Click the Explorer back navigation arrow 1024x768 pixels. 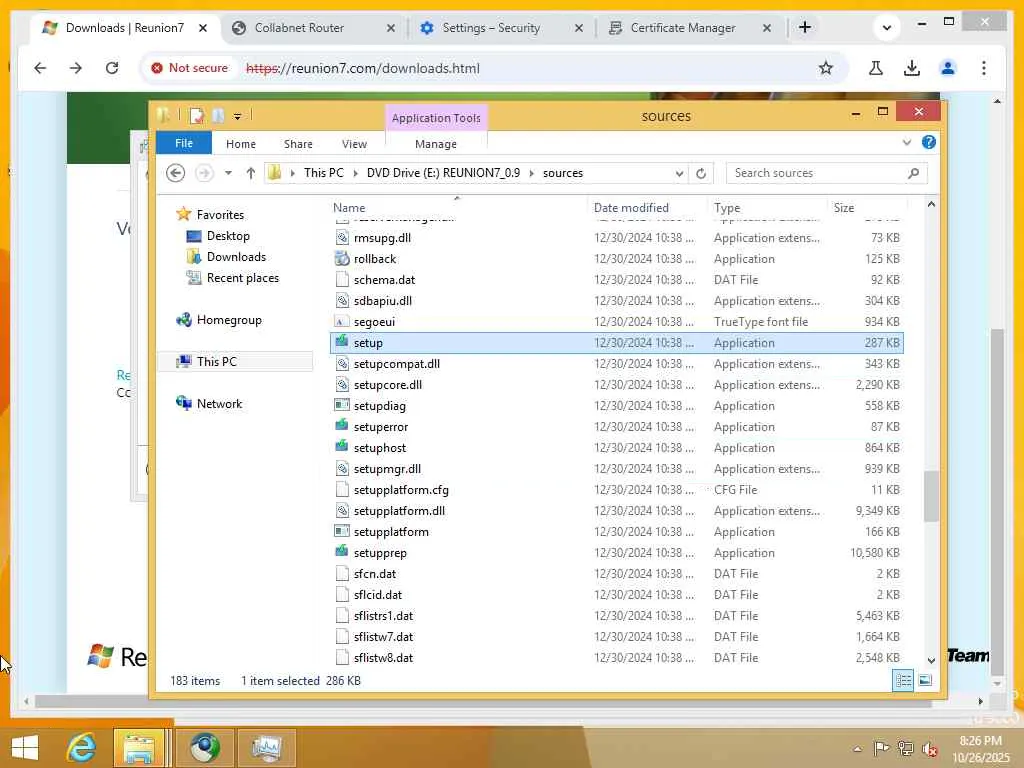tap(175, 173)
